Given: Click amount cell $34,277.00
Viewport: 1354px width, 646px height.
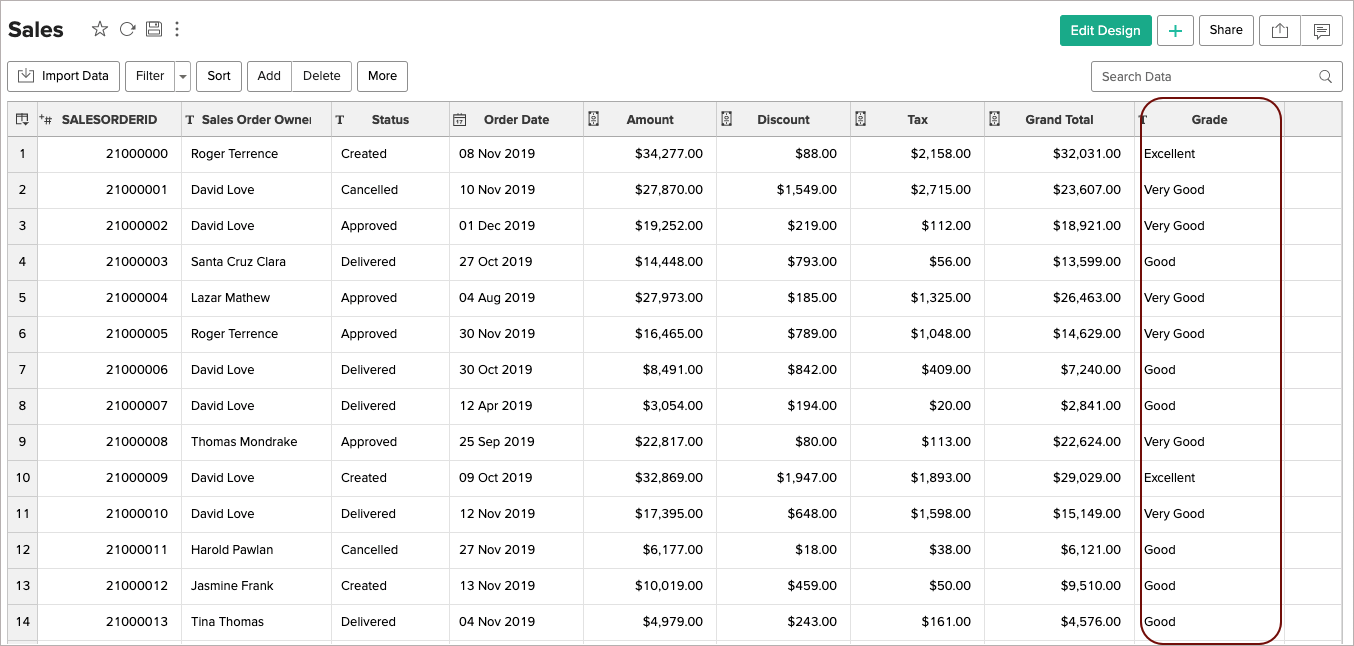Looking at the screenshot, I should [x=650, y=154].
